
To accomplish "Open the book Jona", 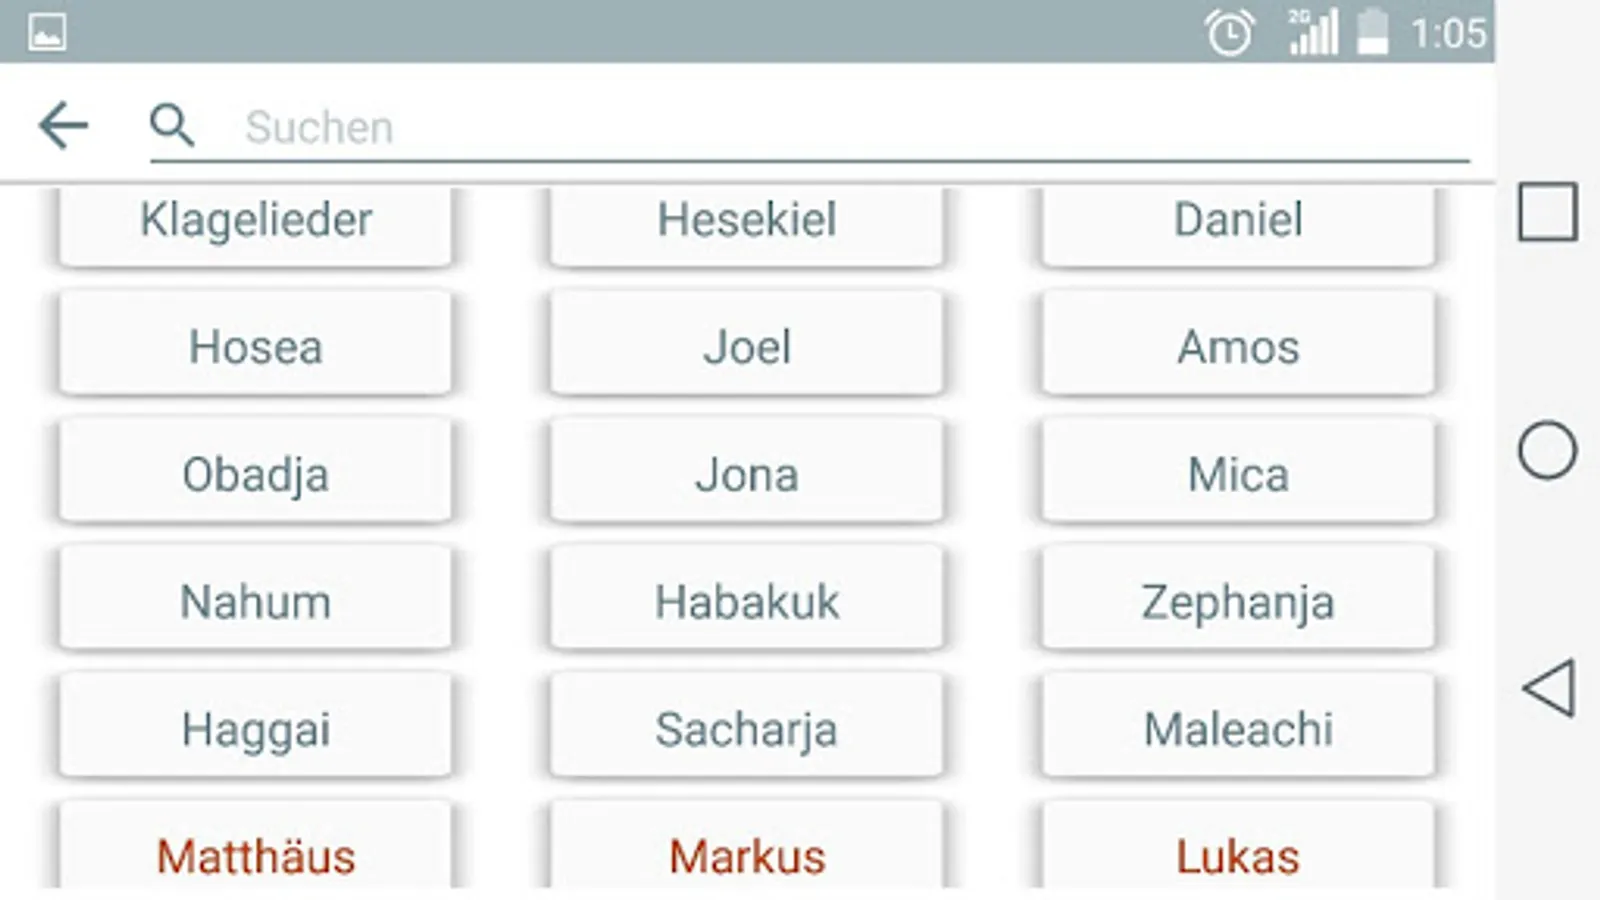I will point(746,473).
